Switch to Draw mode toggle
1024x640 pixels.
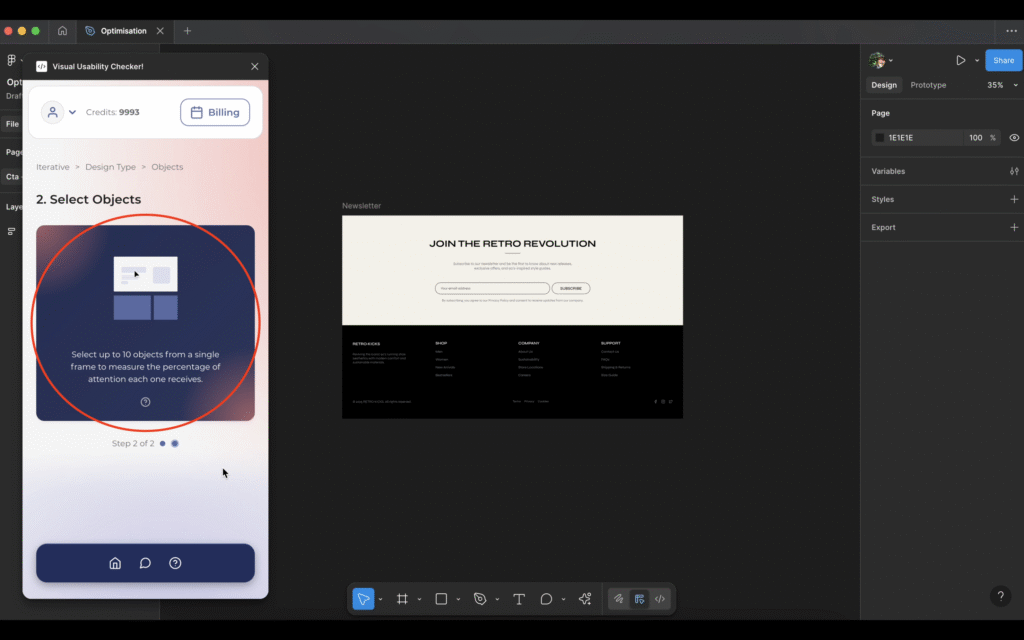(x=619, y=599)
